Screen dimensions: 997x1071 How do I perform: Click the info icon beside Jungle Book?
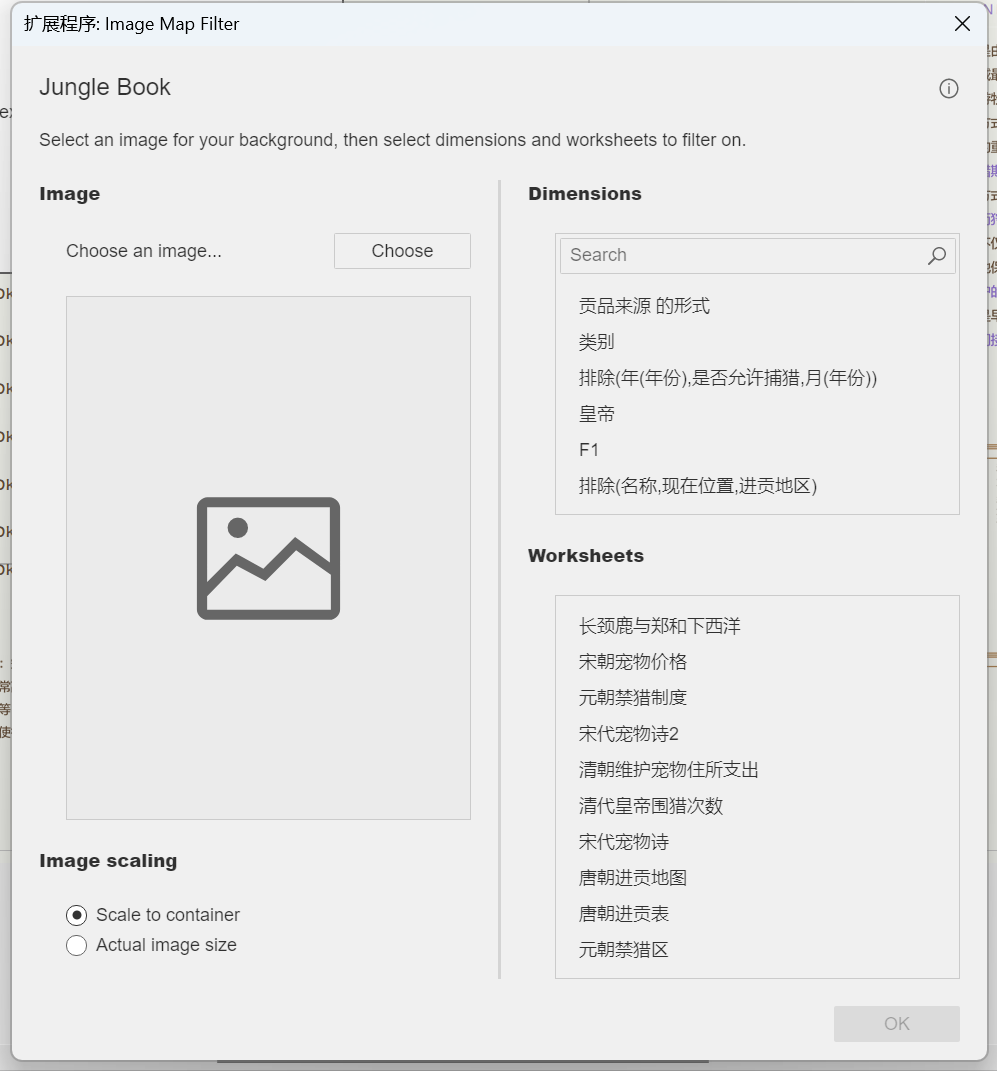point(948,89)
